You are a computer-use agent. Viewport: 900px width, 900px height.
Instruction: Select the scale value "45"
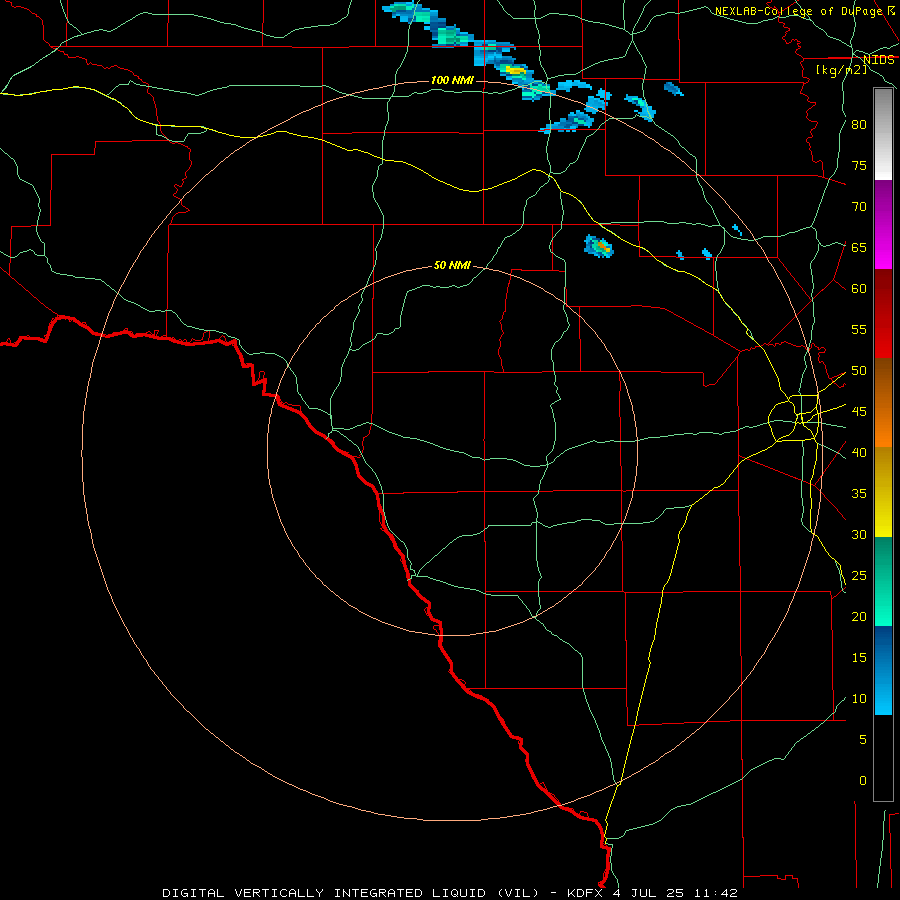[859, 412]
